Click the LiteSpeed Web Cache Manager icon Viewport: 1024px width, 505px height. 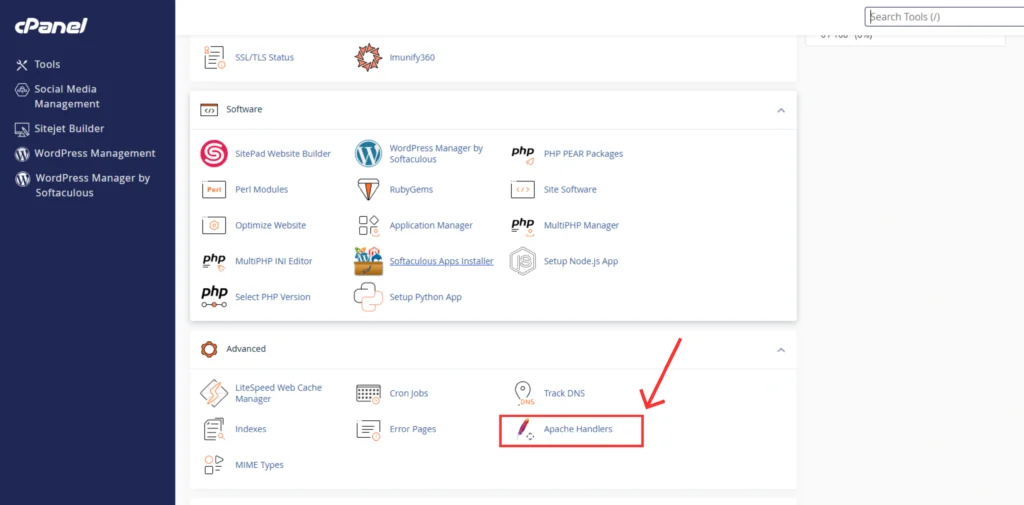pyautogui.click(x=214, y=393)
